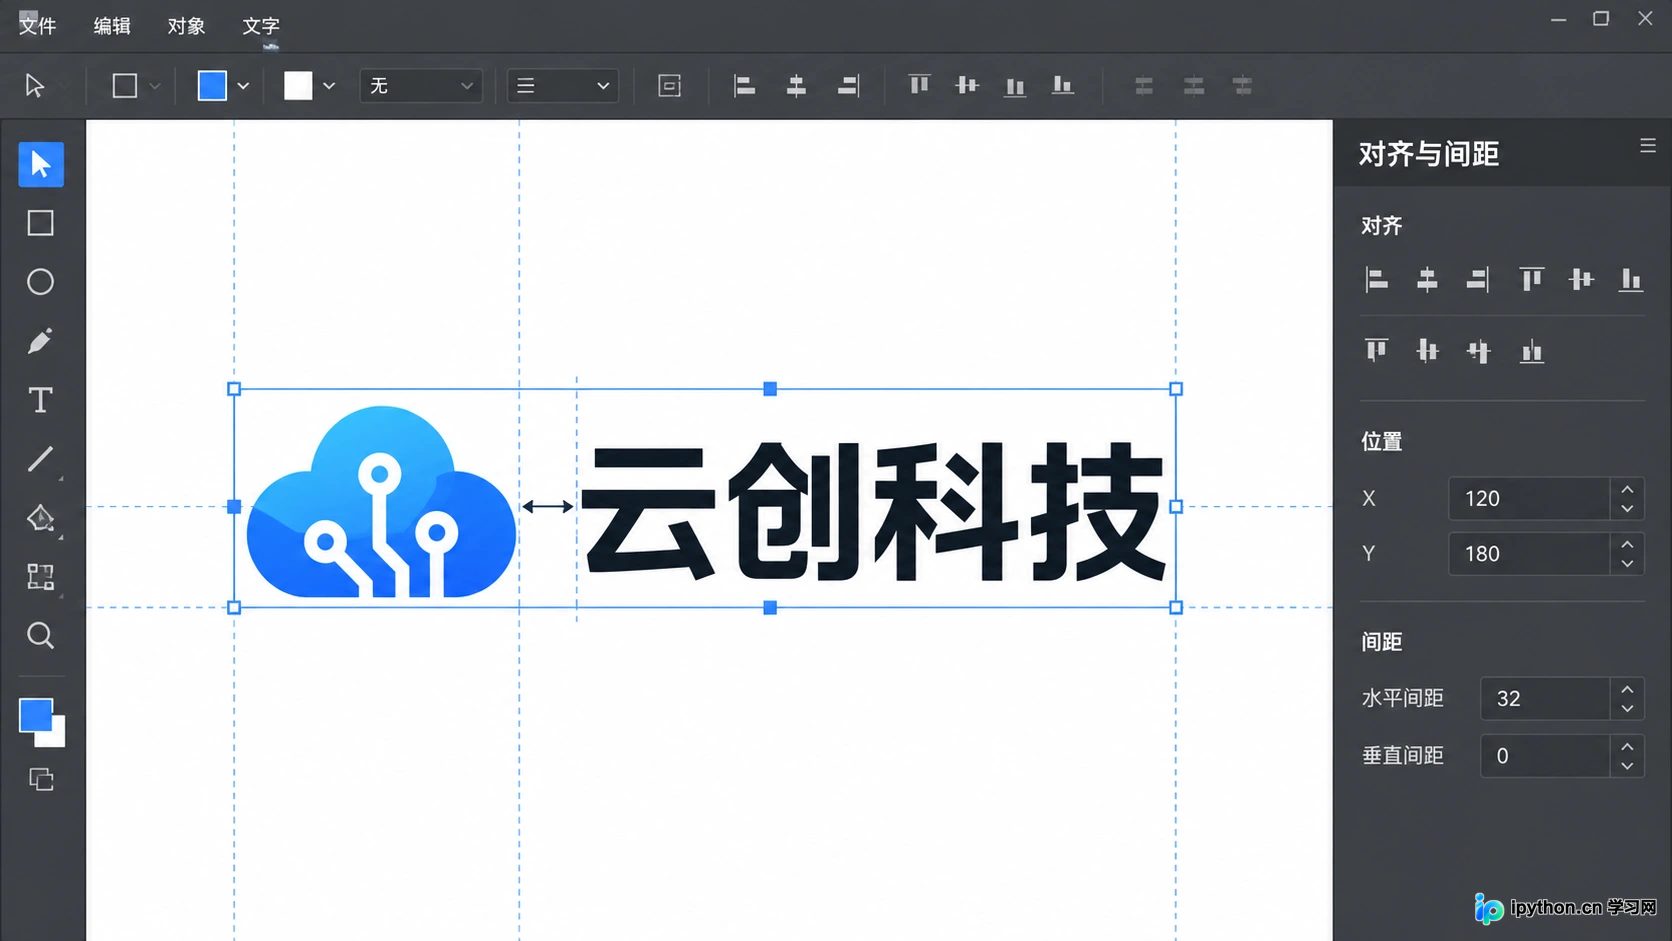Expand the white stroke color dropdown arrow
Viewport: 1672px width, 941px height.
tap(329, 86)
